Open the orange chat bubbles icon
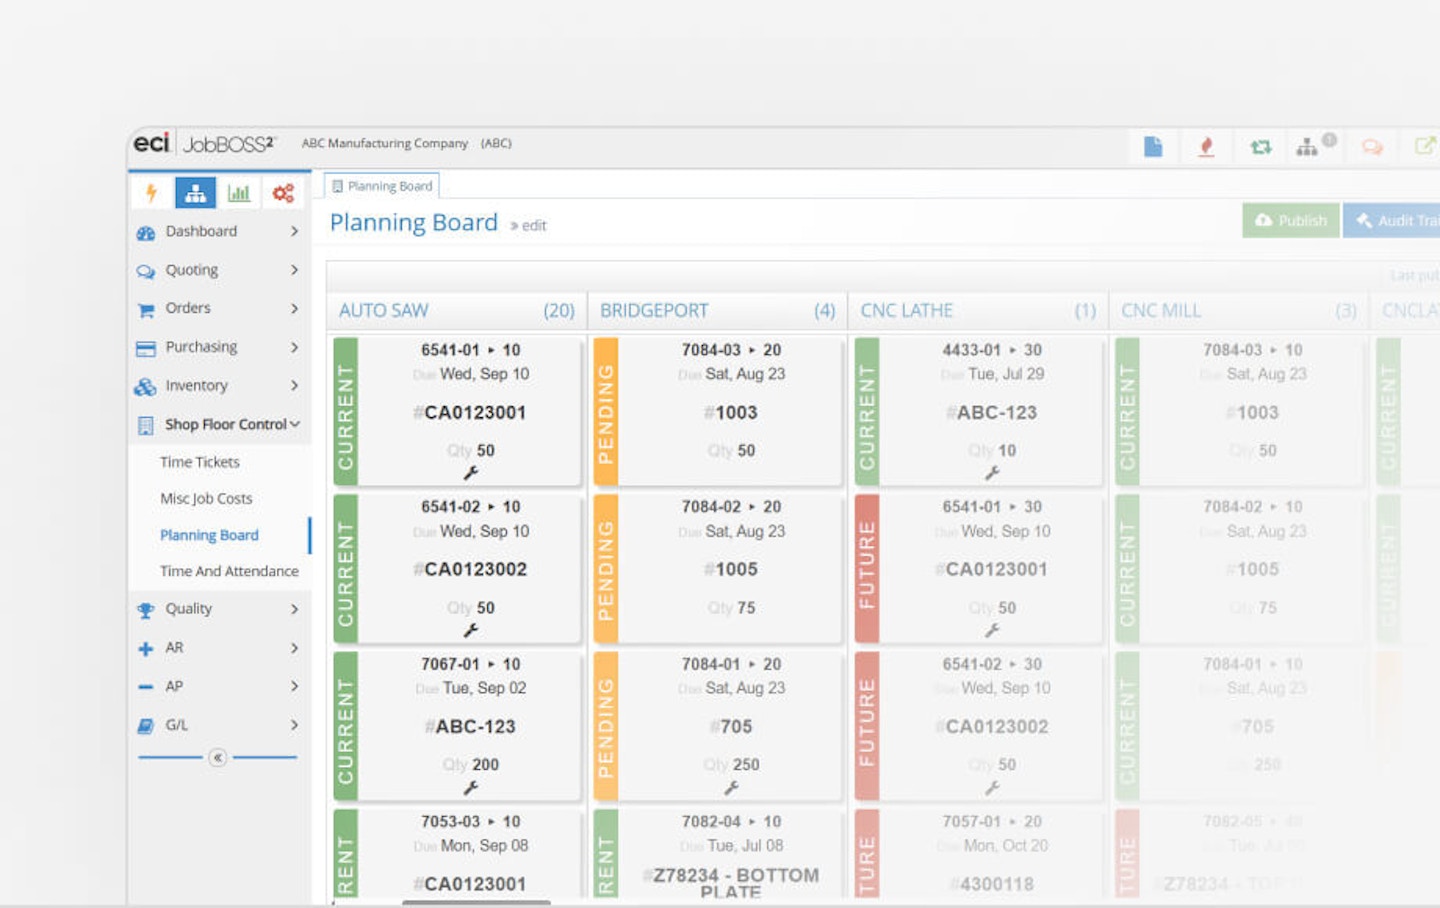The height and width of the screenshot is (908, 1440). click(1372, 147)
